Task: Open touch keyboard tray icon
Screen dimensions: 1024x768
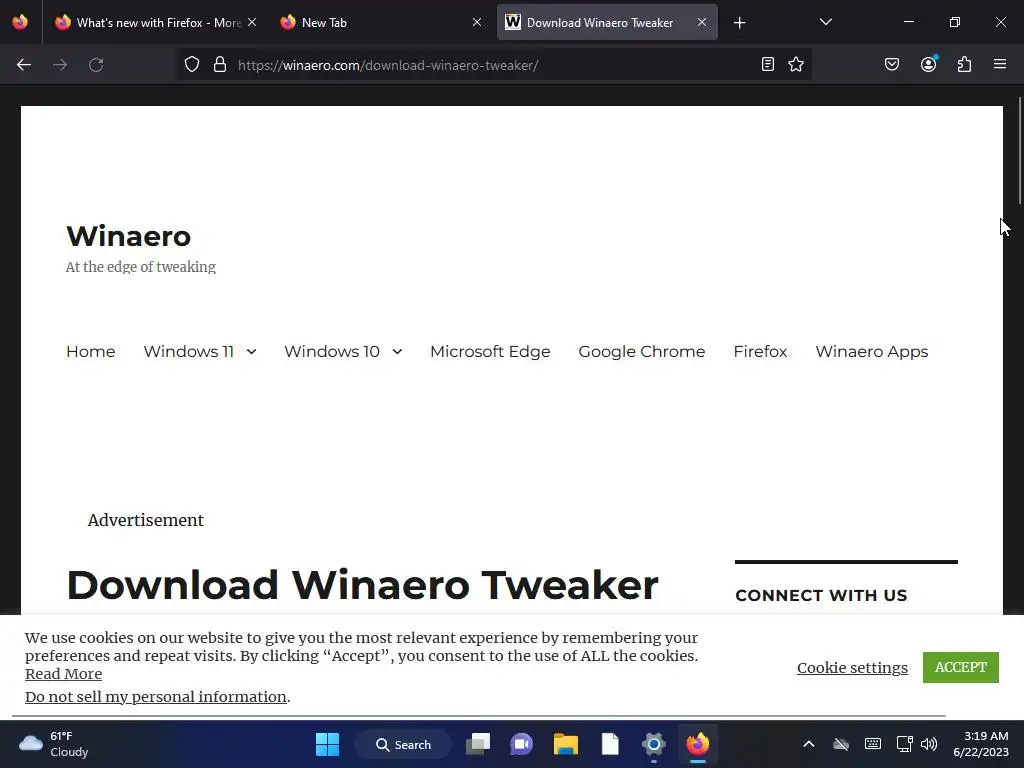Action: pos(872,744)
